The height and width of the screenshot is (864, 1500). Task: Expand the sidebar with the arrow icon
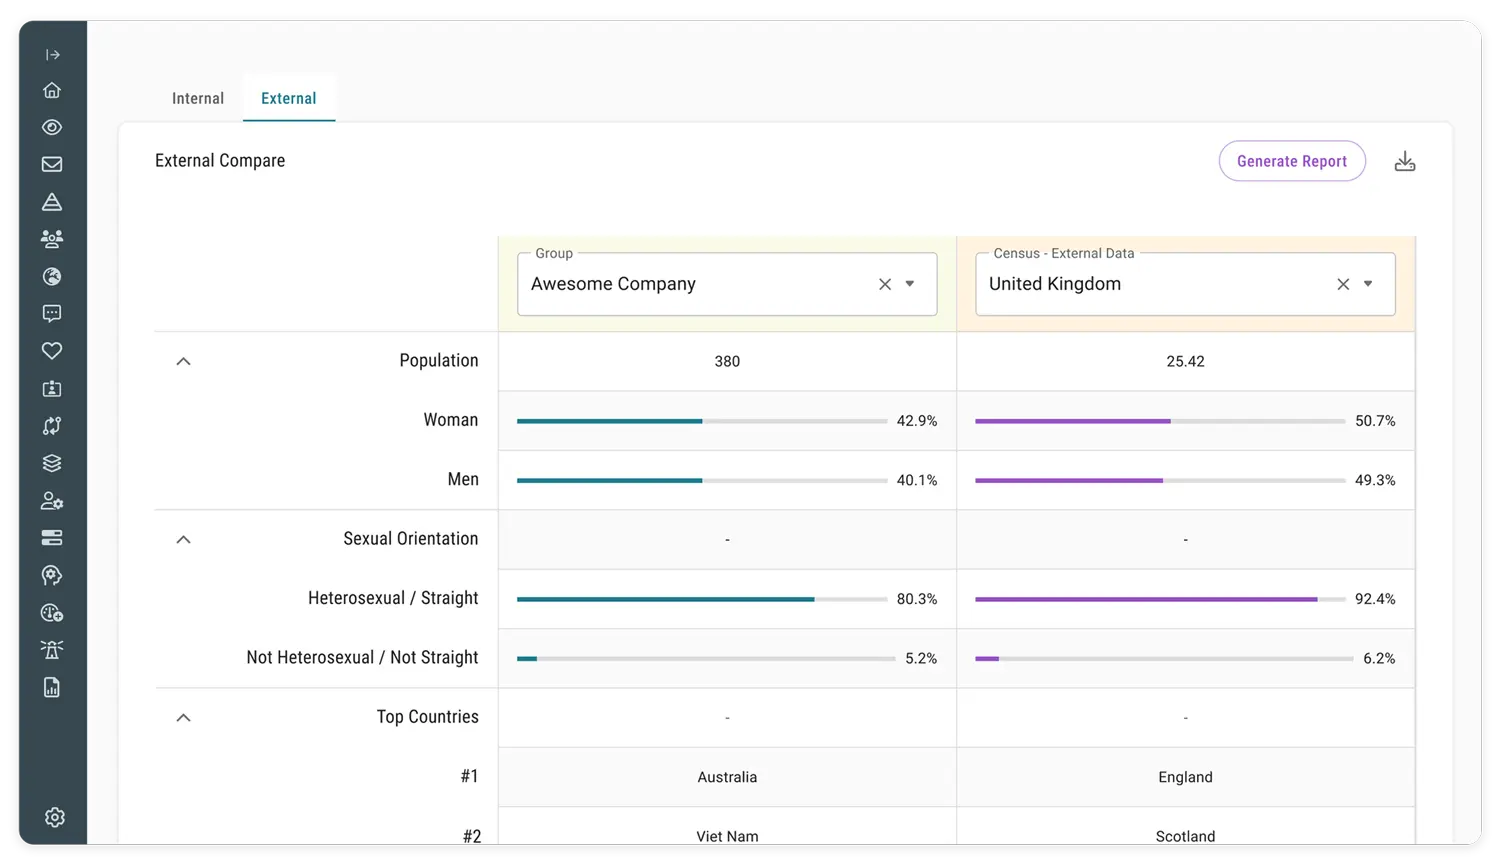click(x=53, y=55)
